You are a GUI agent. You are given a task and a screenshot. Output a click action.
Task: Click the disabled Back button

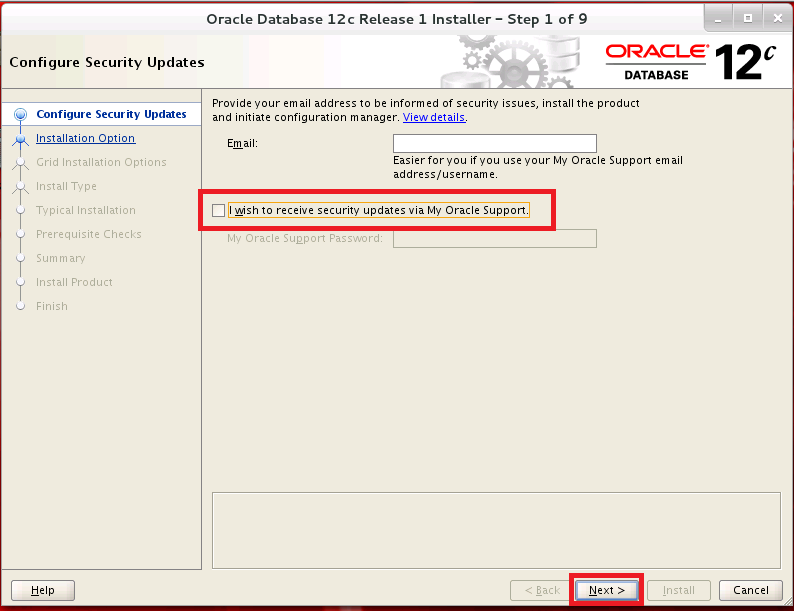[542, 590]
